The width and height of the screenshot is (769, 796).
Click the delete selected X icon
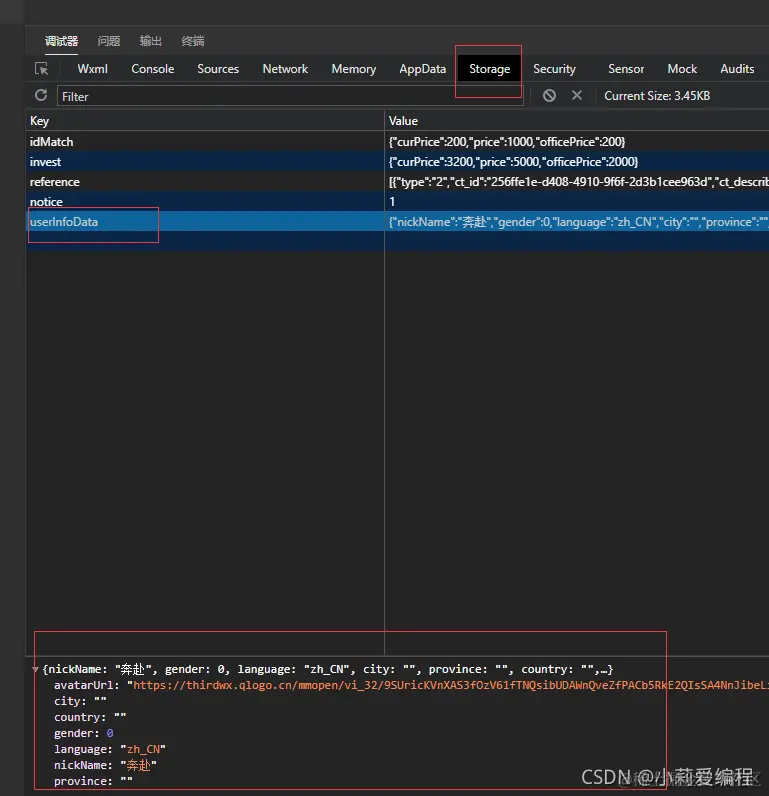tap(577, 95)
